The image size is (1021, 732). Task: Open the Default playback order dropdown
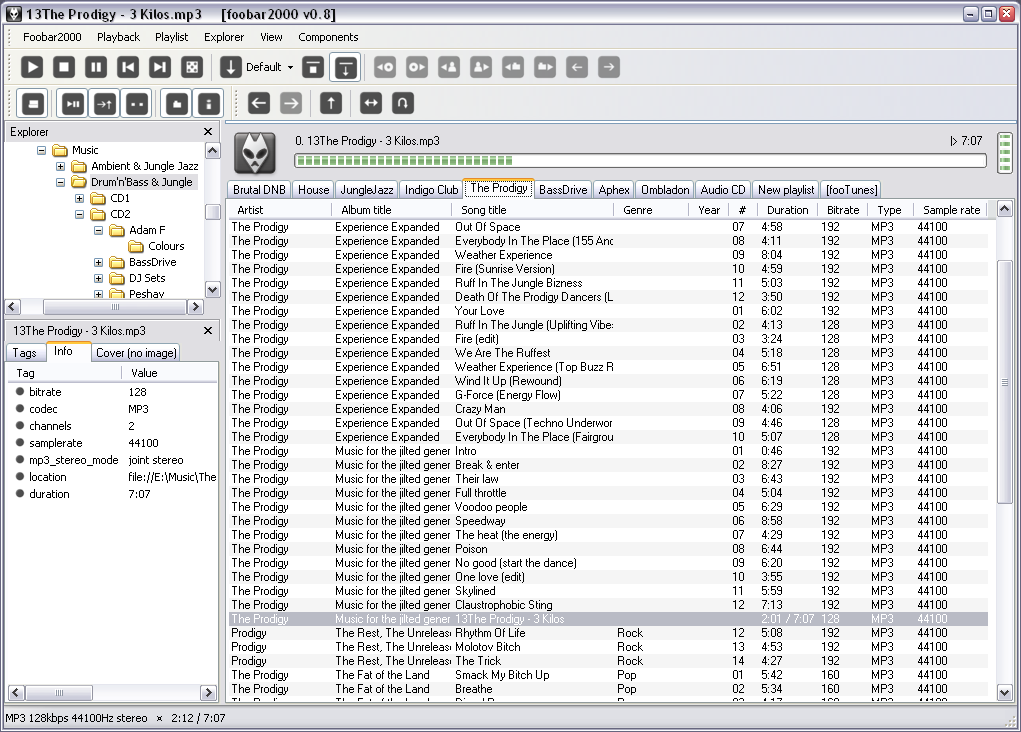(x=290, y=67)
